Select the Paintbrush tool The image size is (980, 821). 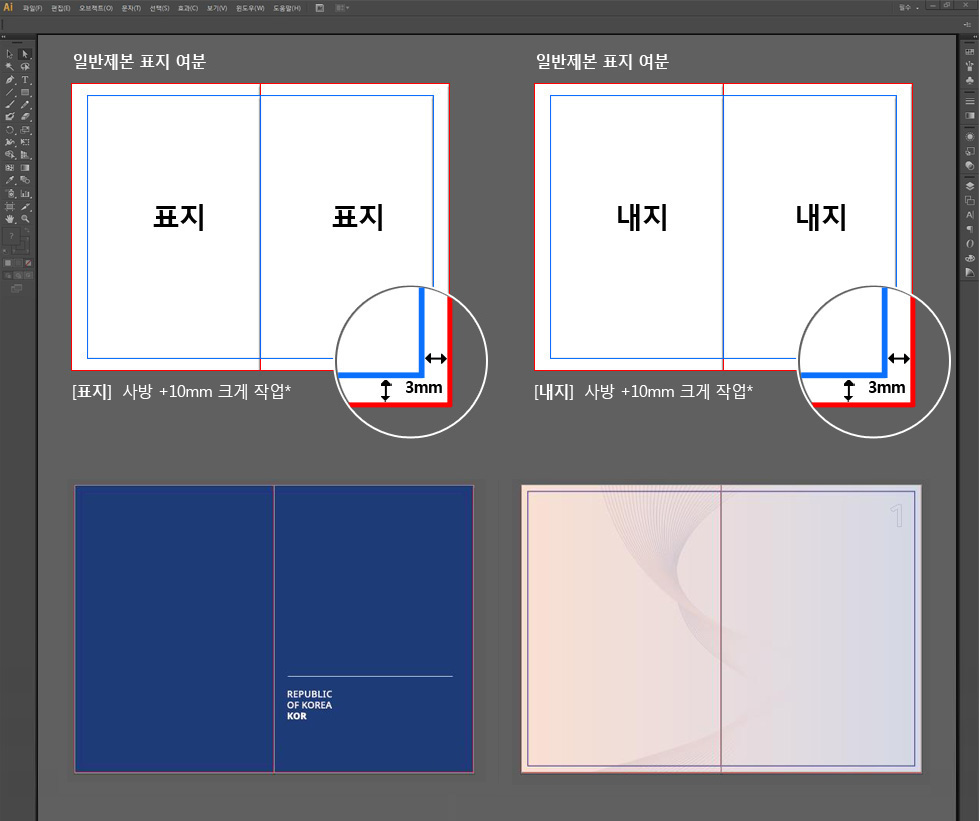[9, 104]
